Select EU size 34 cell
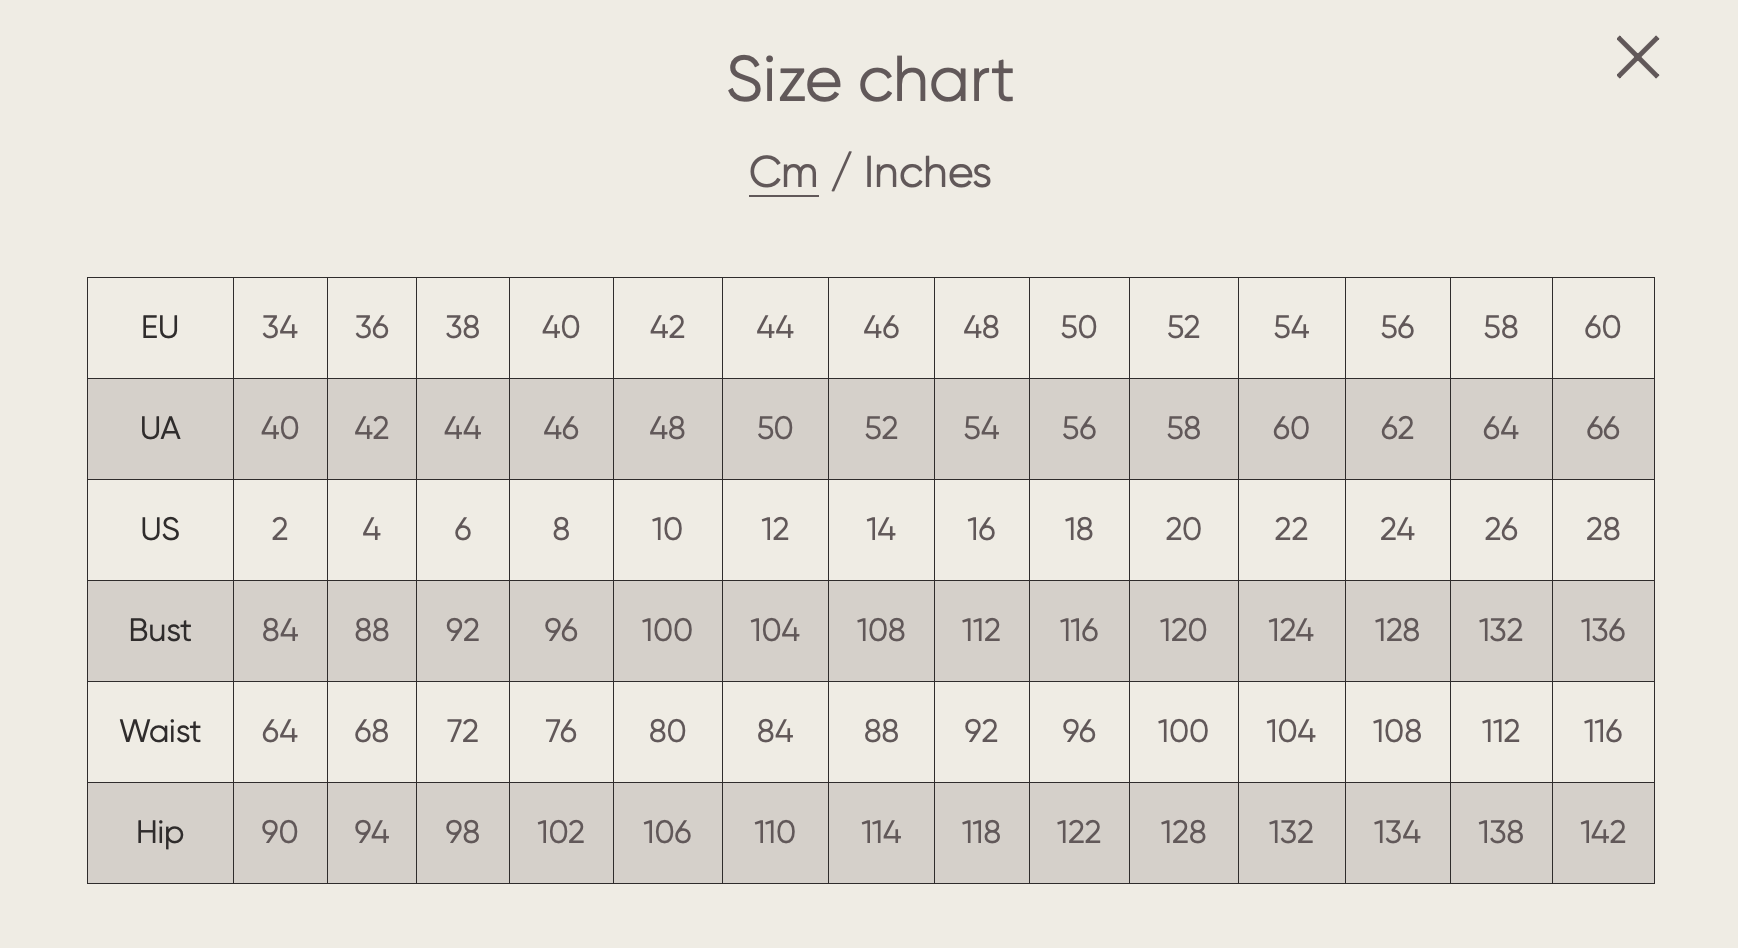The width and height of the screenshot is (1738, 948). [x=280, y=328]
